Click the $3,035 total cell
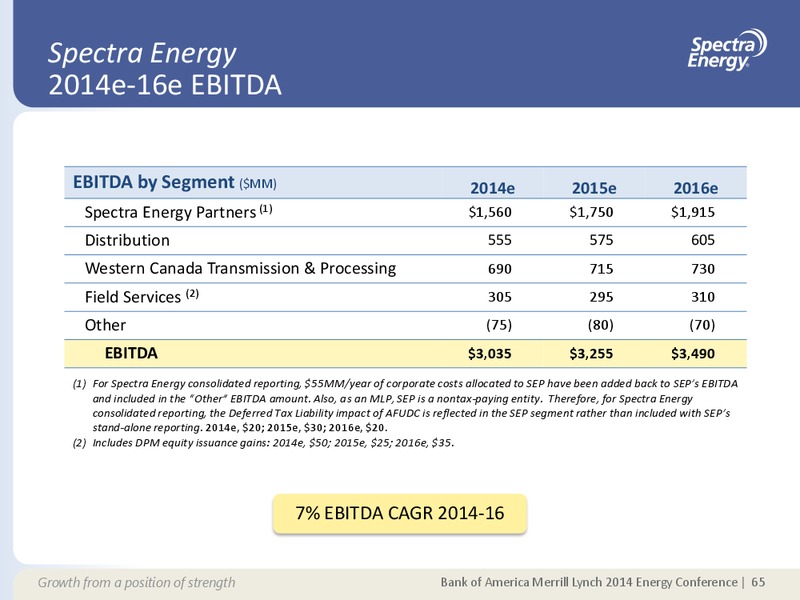The width and height of the screenshot is (800, 600). click(x=489, y=354)
